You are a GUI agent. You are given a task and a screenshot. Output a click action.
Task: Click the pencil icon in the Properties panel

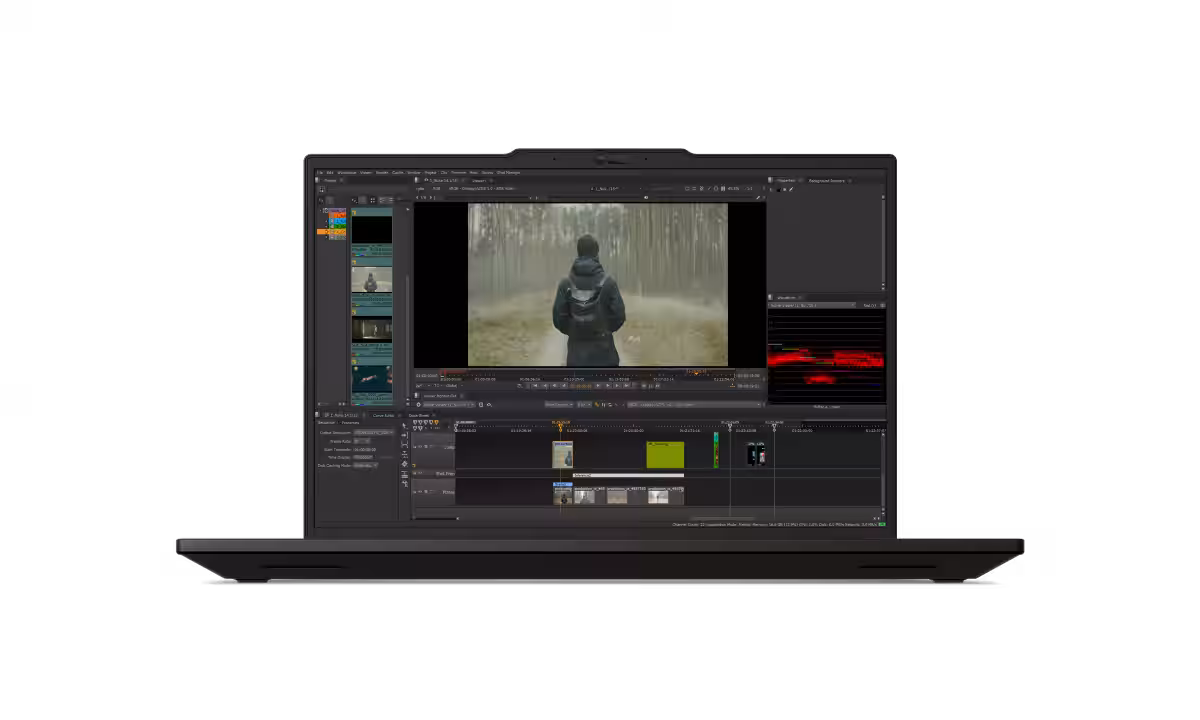click(791, 189)
